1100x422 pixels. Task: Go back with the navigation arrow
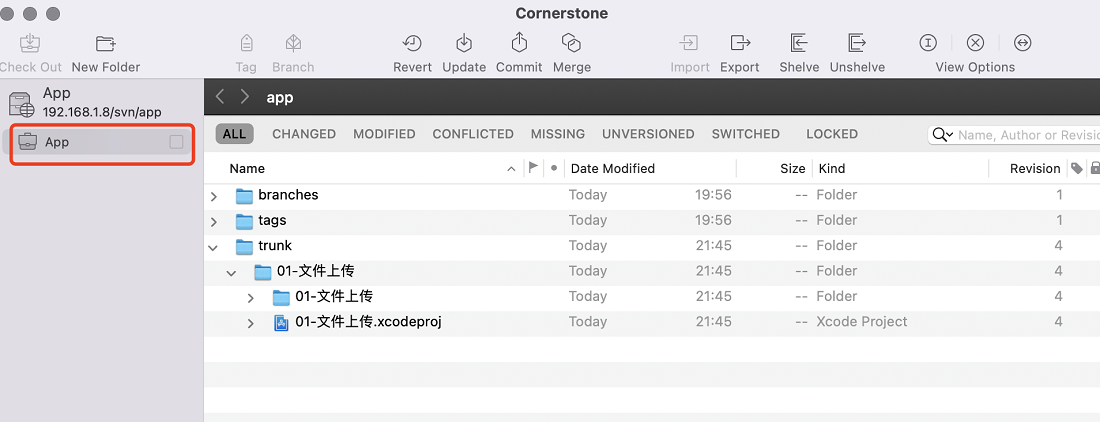tap(220, 97)
